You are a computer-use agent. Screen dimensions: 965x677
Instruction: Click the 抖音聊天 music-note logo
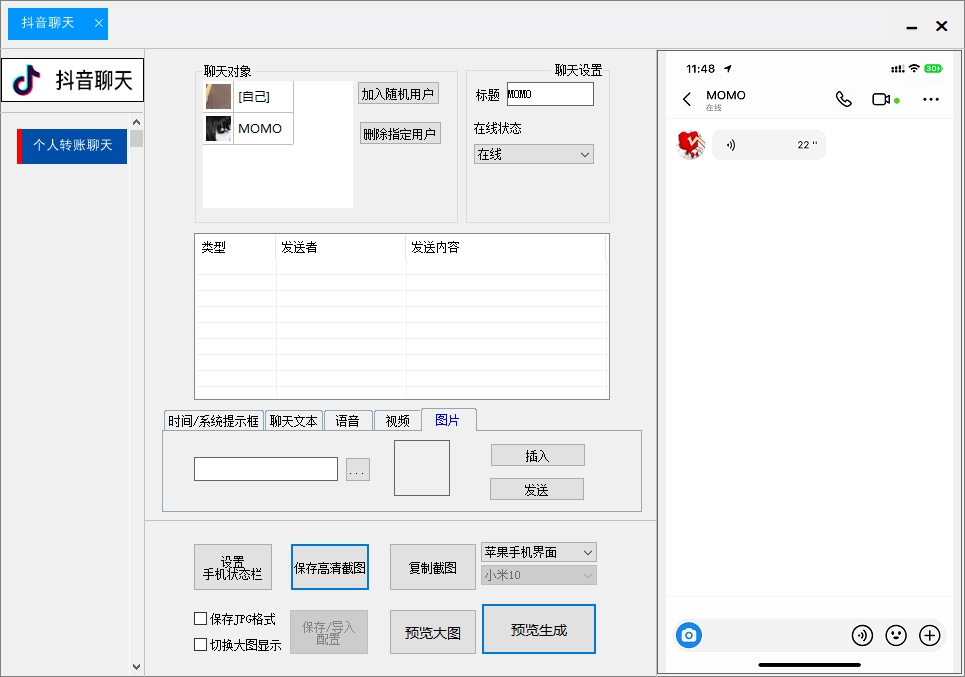(24, 80)
